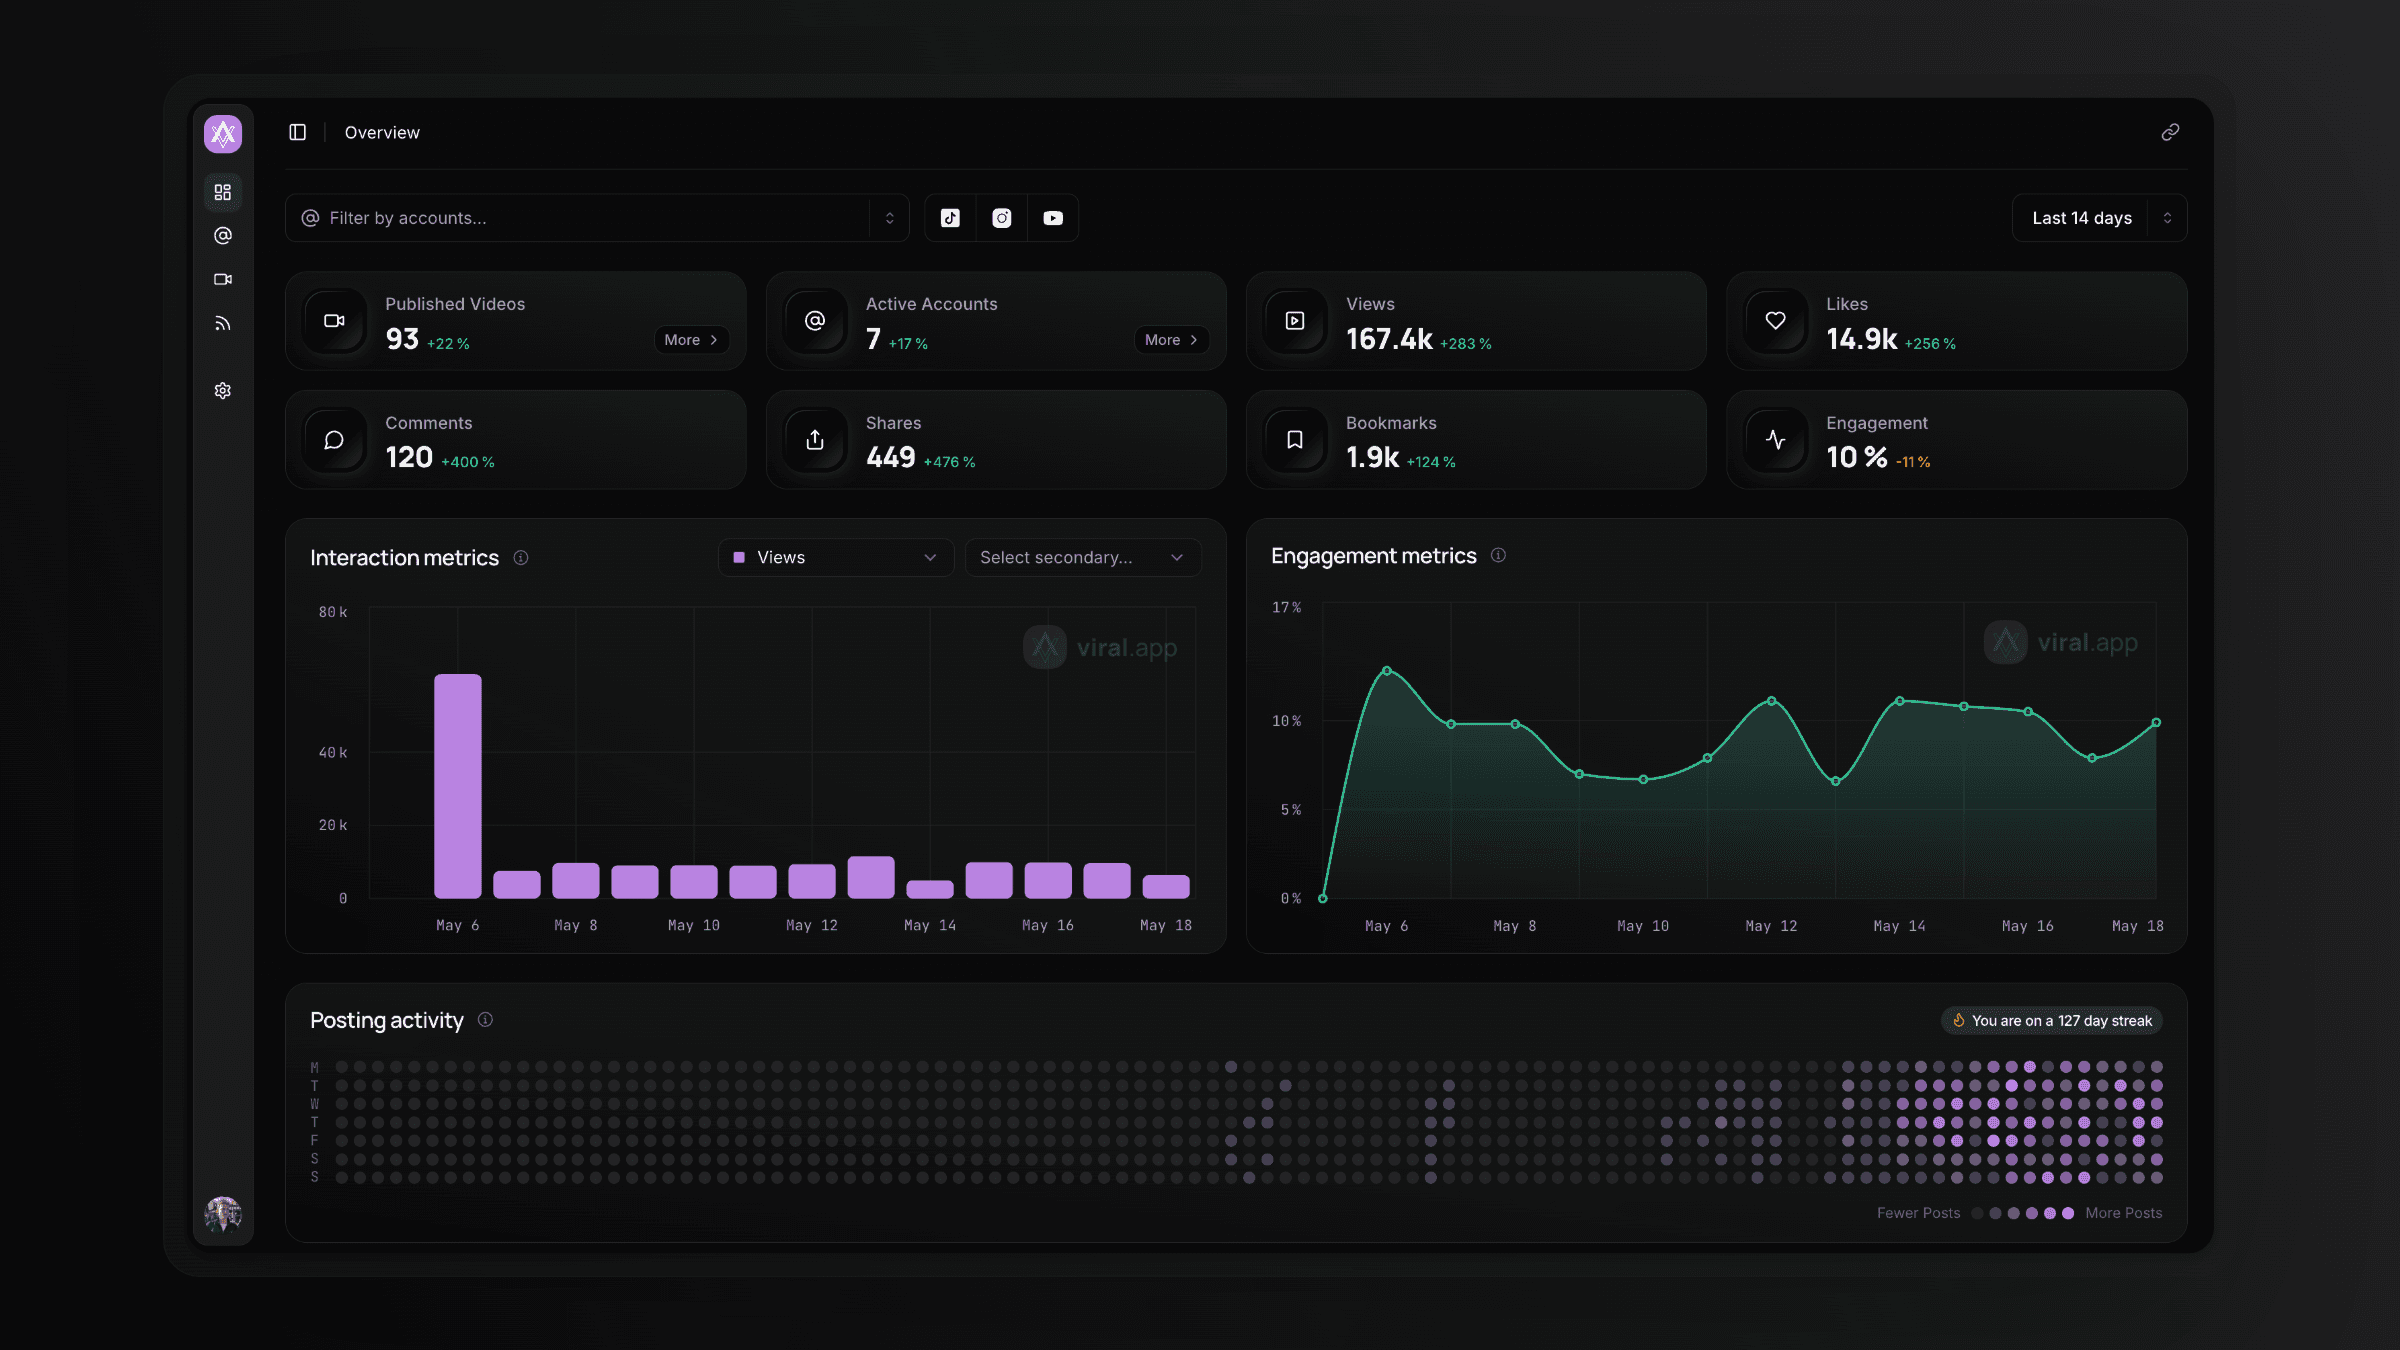Toggle the YouTube platform filter

click(x=1053, y=218)
